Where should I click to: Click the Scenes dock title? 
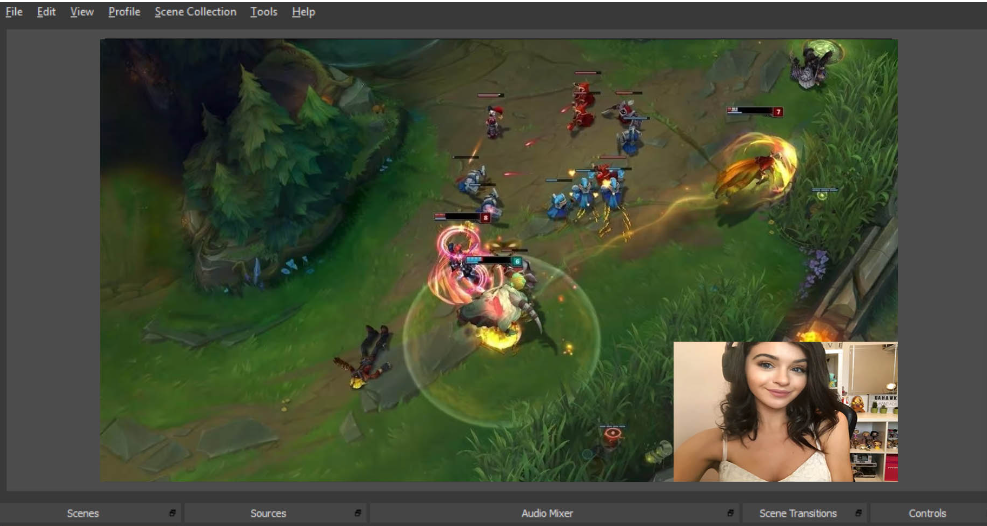[83, 513]
